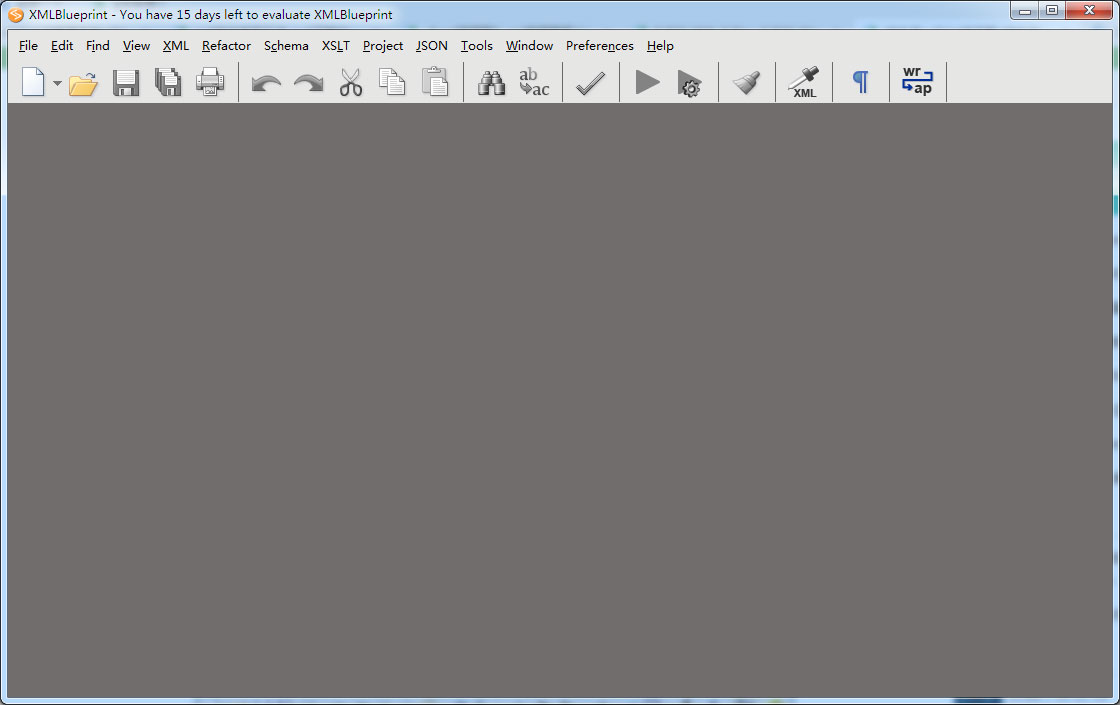Save all files with the stacked disks icon
1120x705 pixels.
168,83
